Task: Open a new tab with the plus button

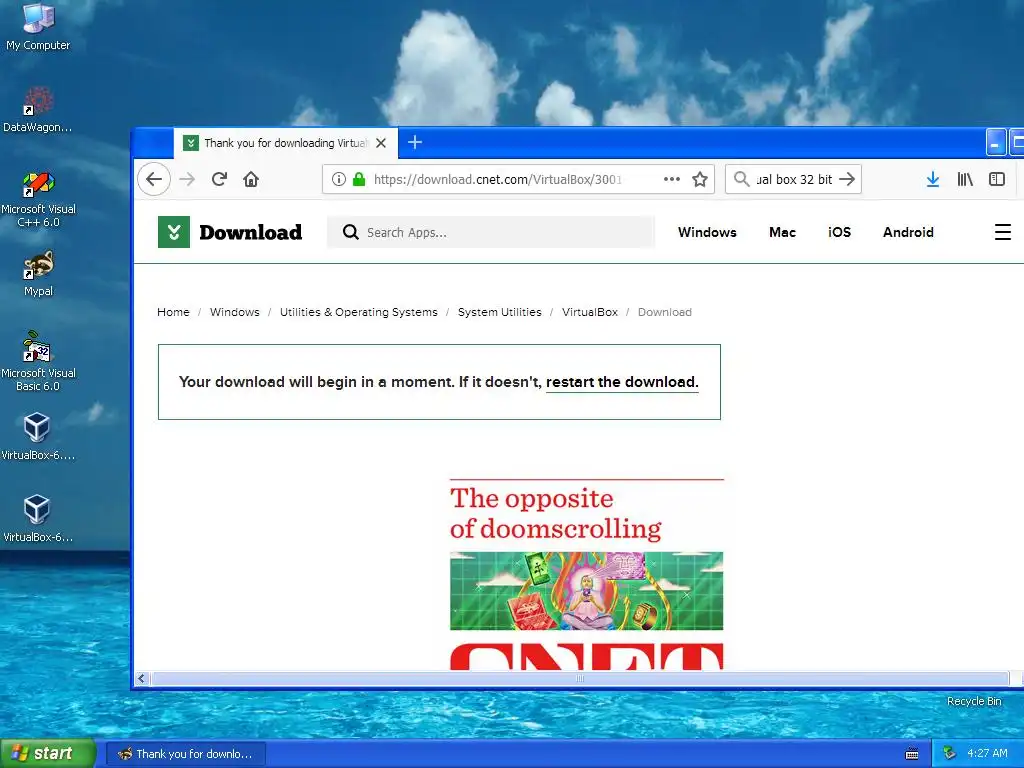Action: [415, 142]
